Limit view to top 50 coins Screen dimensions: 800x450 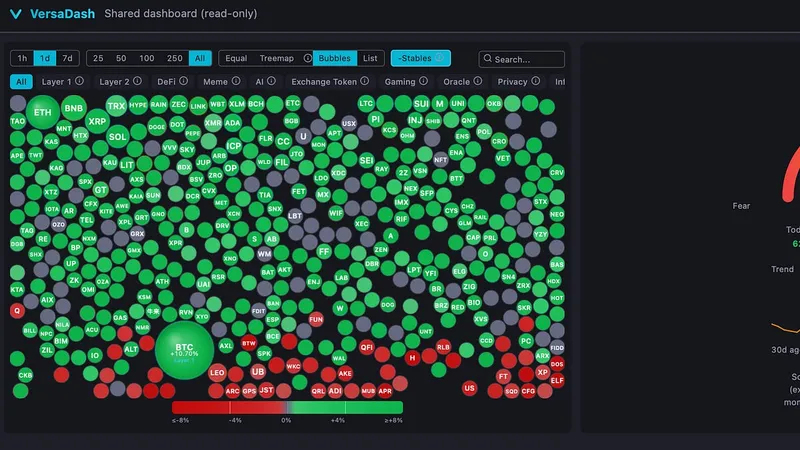[x=121, y=58]
